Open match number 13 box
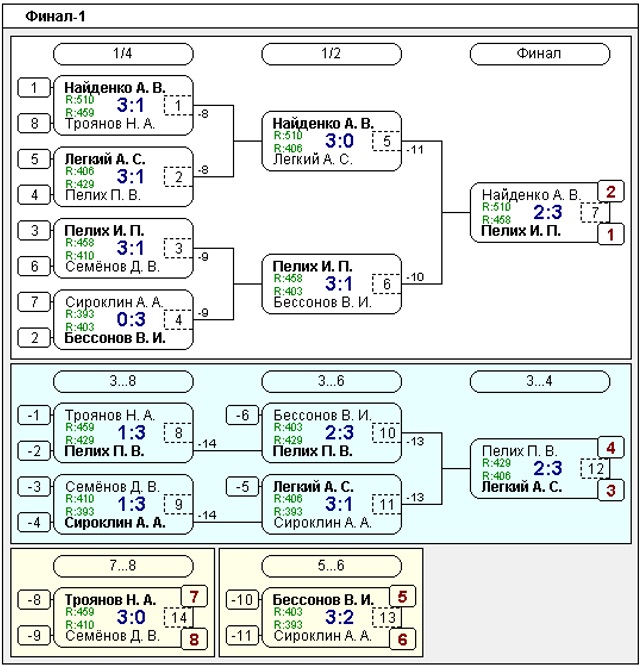This screenshot has width=641, height=667. pos(387,617)
